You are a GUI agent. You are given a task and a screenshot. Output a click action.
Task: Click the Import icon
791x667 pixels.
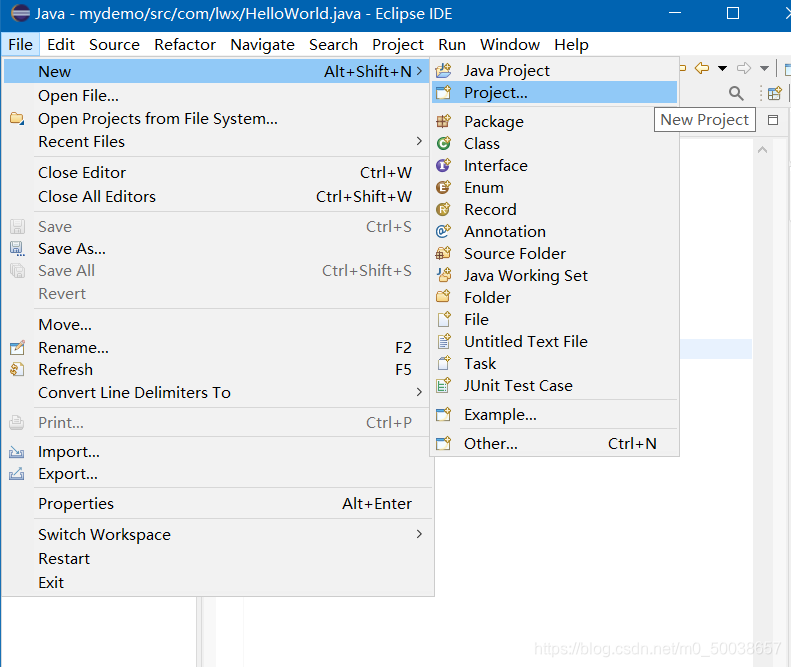[x=17, y=452]
